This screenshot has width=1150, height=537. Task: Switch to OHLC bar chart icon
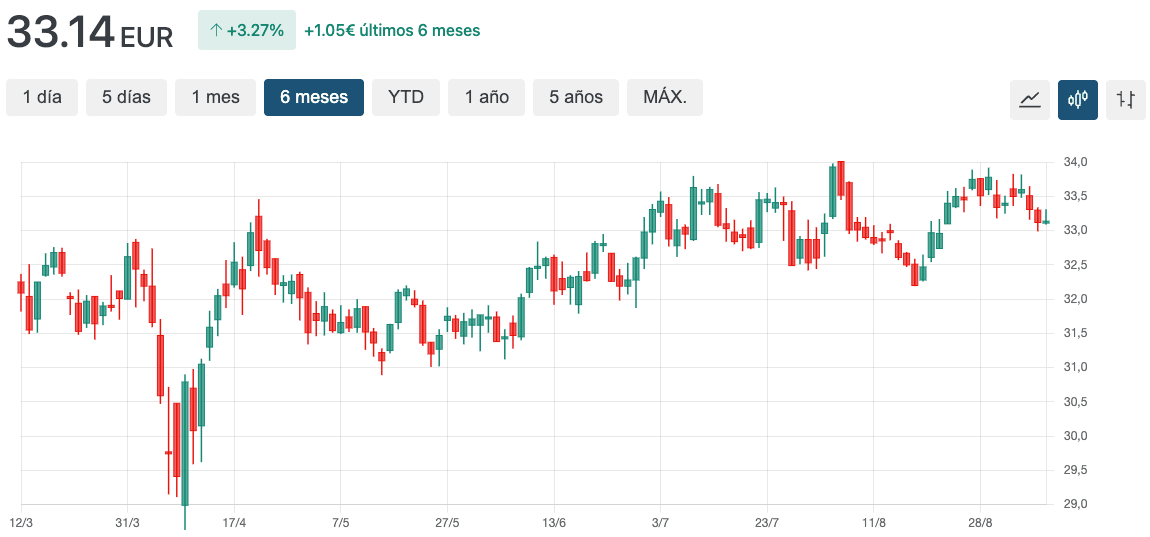1126,99
